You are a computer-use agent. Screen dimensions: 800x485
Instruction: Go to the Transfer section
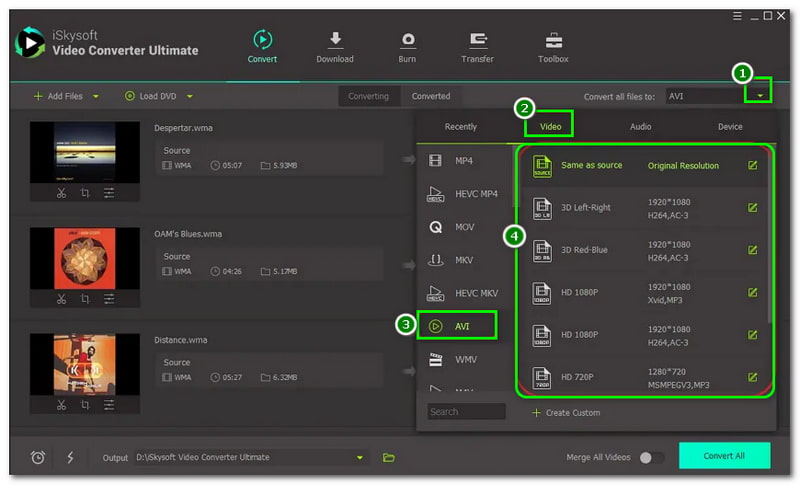coord(479,40)
